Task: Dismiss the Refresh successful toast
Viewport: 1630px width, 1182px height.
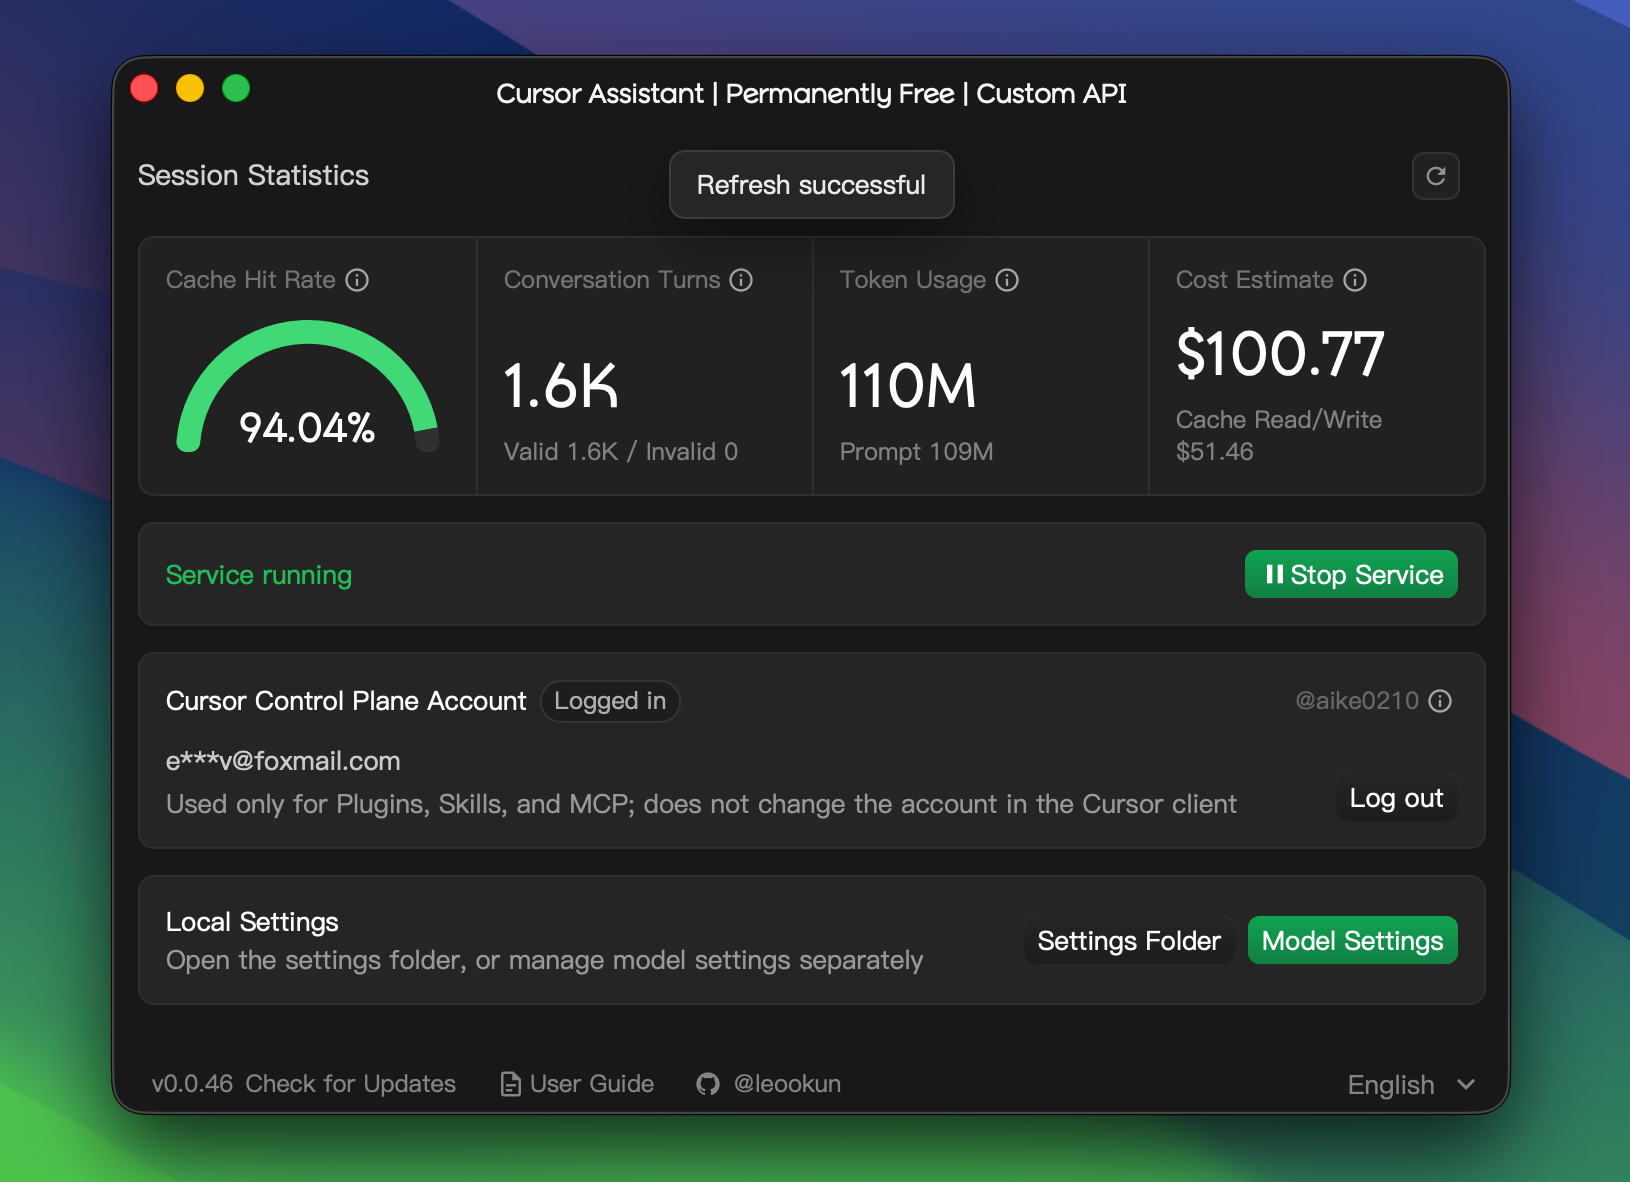Action: click(811, 185)
